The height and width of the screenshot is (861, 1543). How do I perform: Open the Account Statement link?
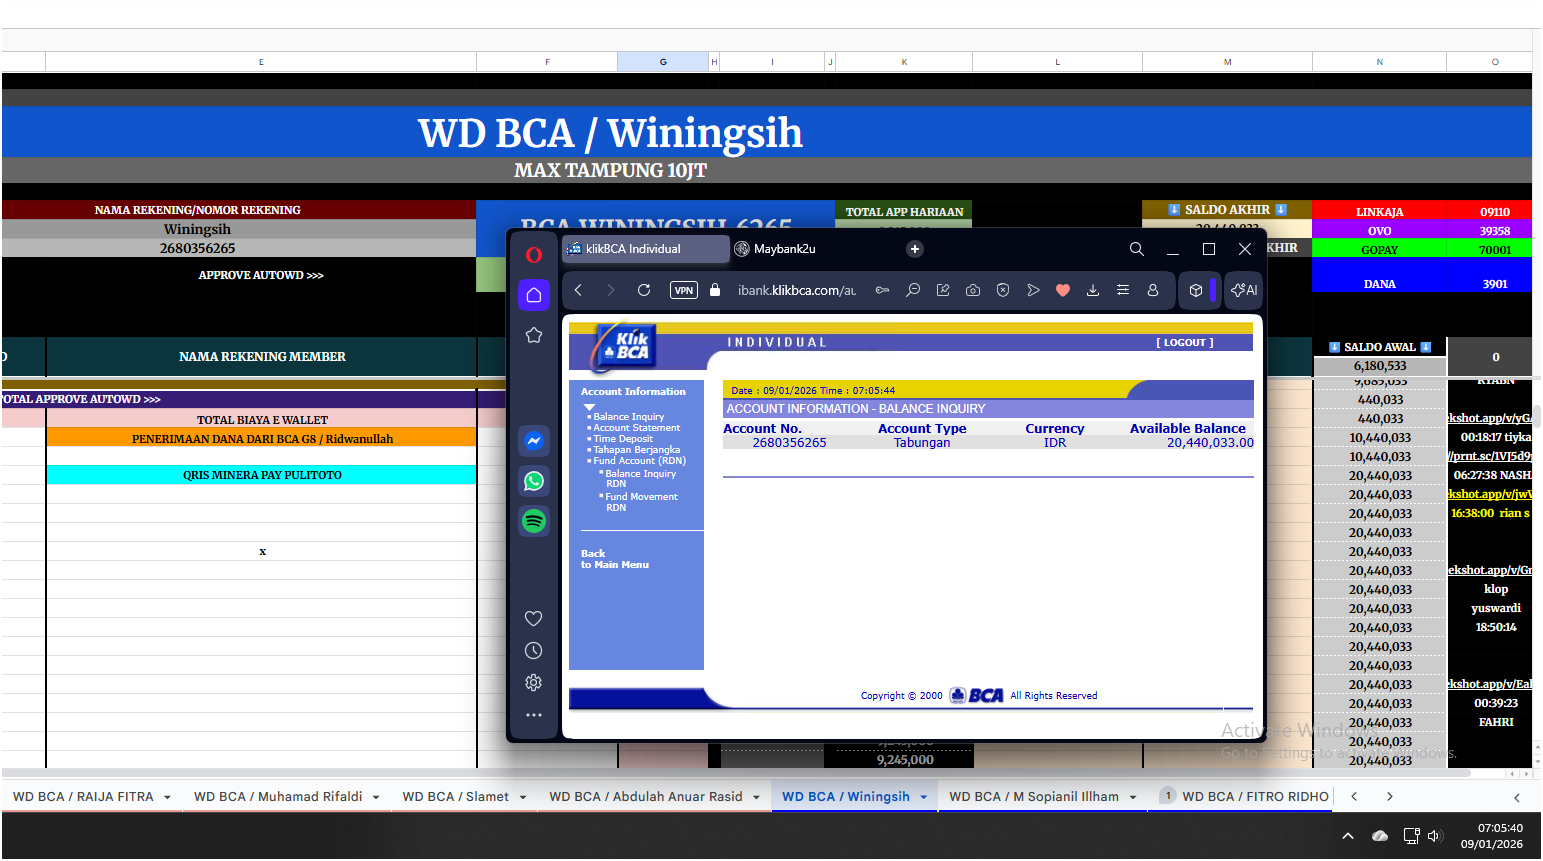pos(637,428)
